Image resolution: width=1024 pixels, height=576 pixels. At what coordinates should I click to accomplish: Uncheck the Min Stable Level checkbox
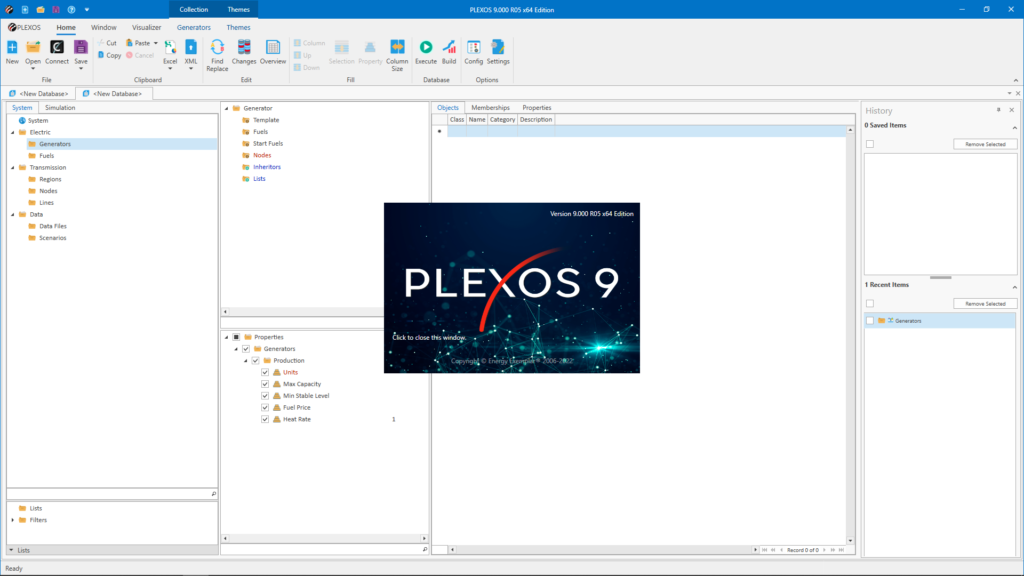tap(265, 396)
